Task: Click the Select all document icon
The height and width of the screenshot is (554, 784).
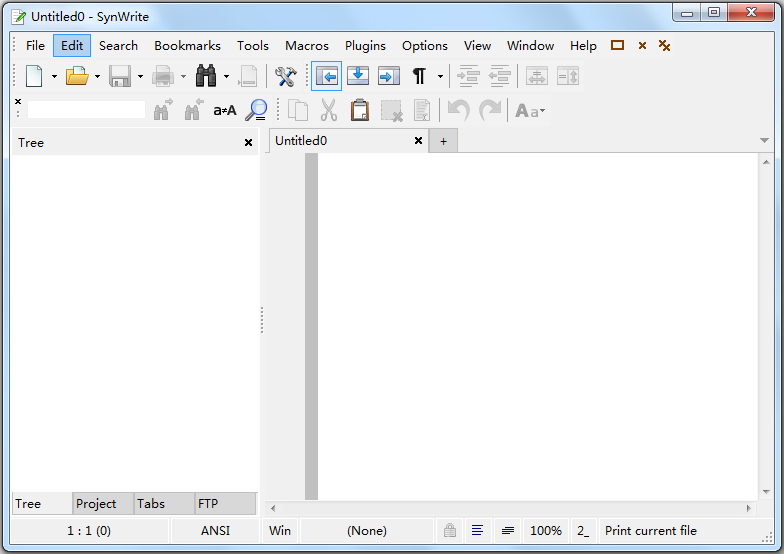Action: [422, 110]
